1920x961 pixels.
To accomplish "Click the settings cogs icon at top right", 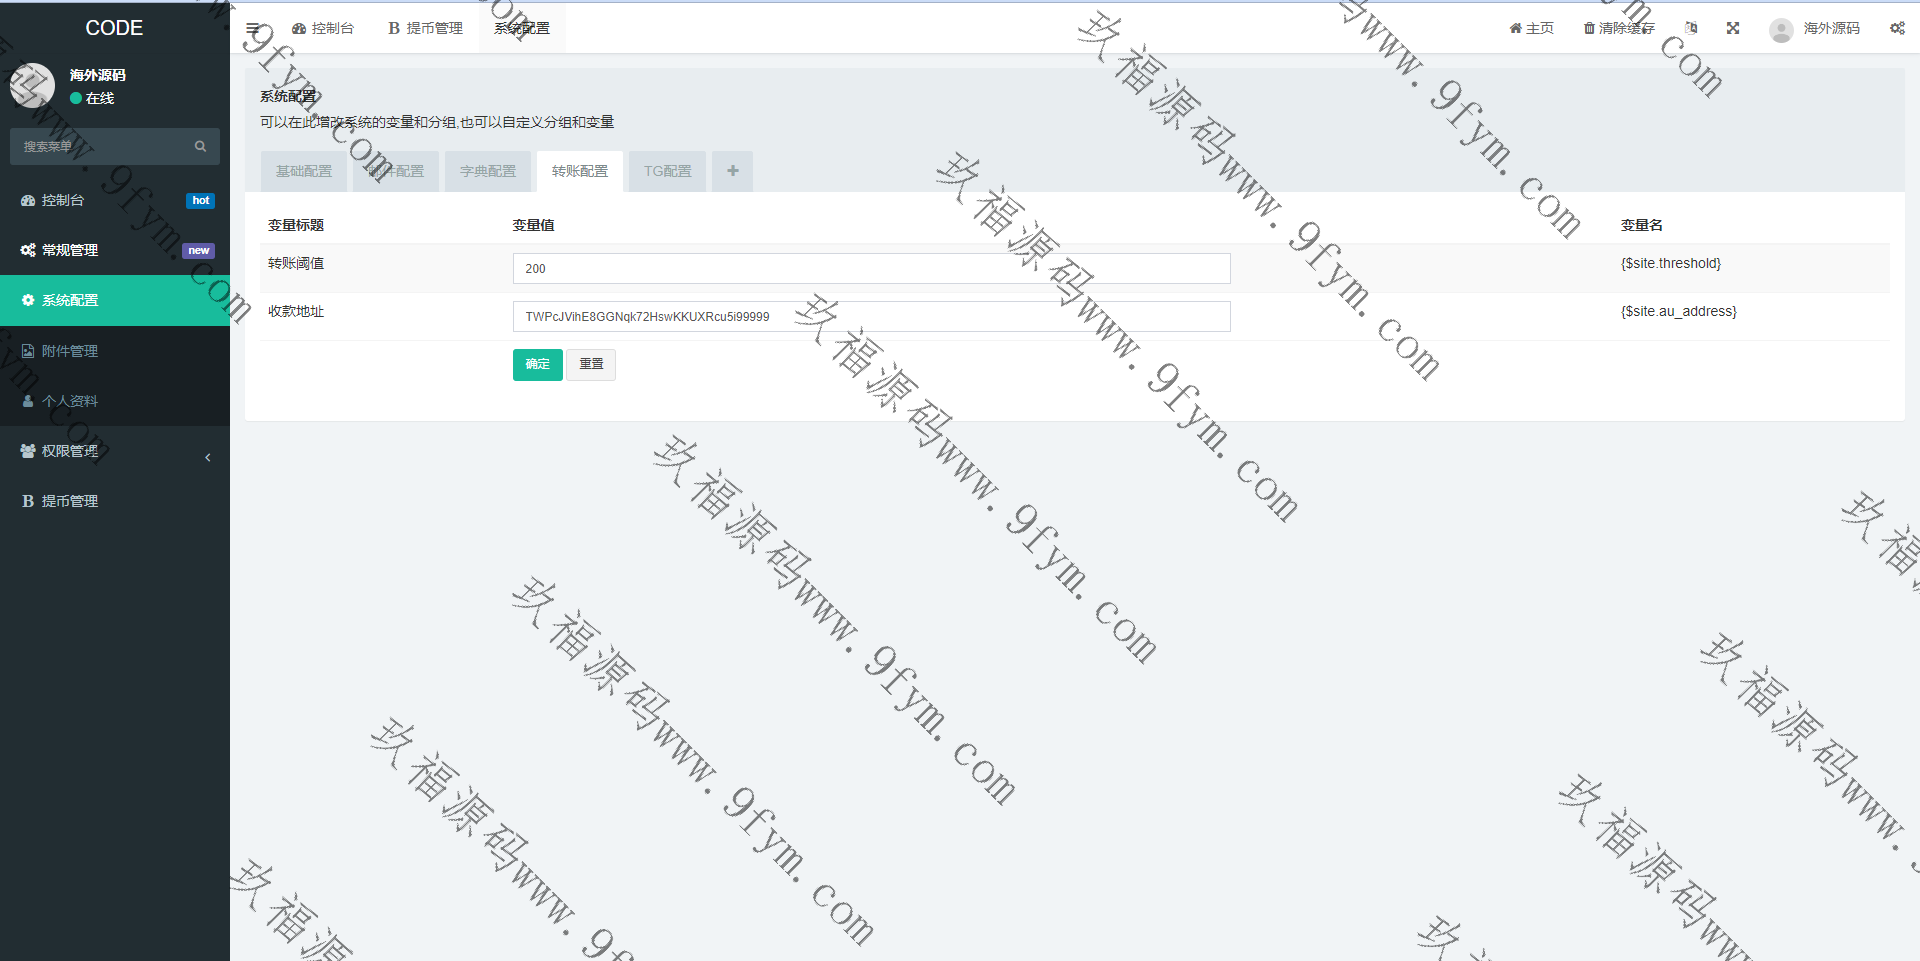I will coord(1897,28).
